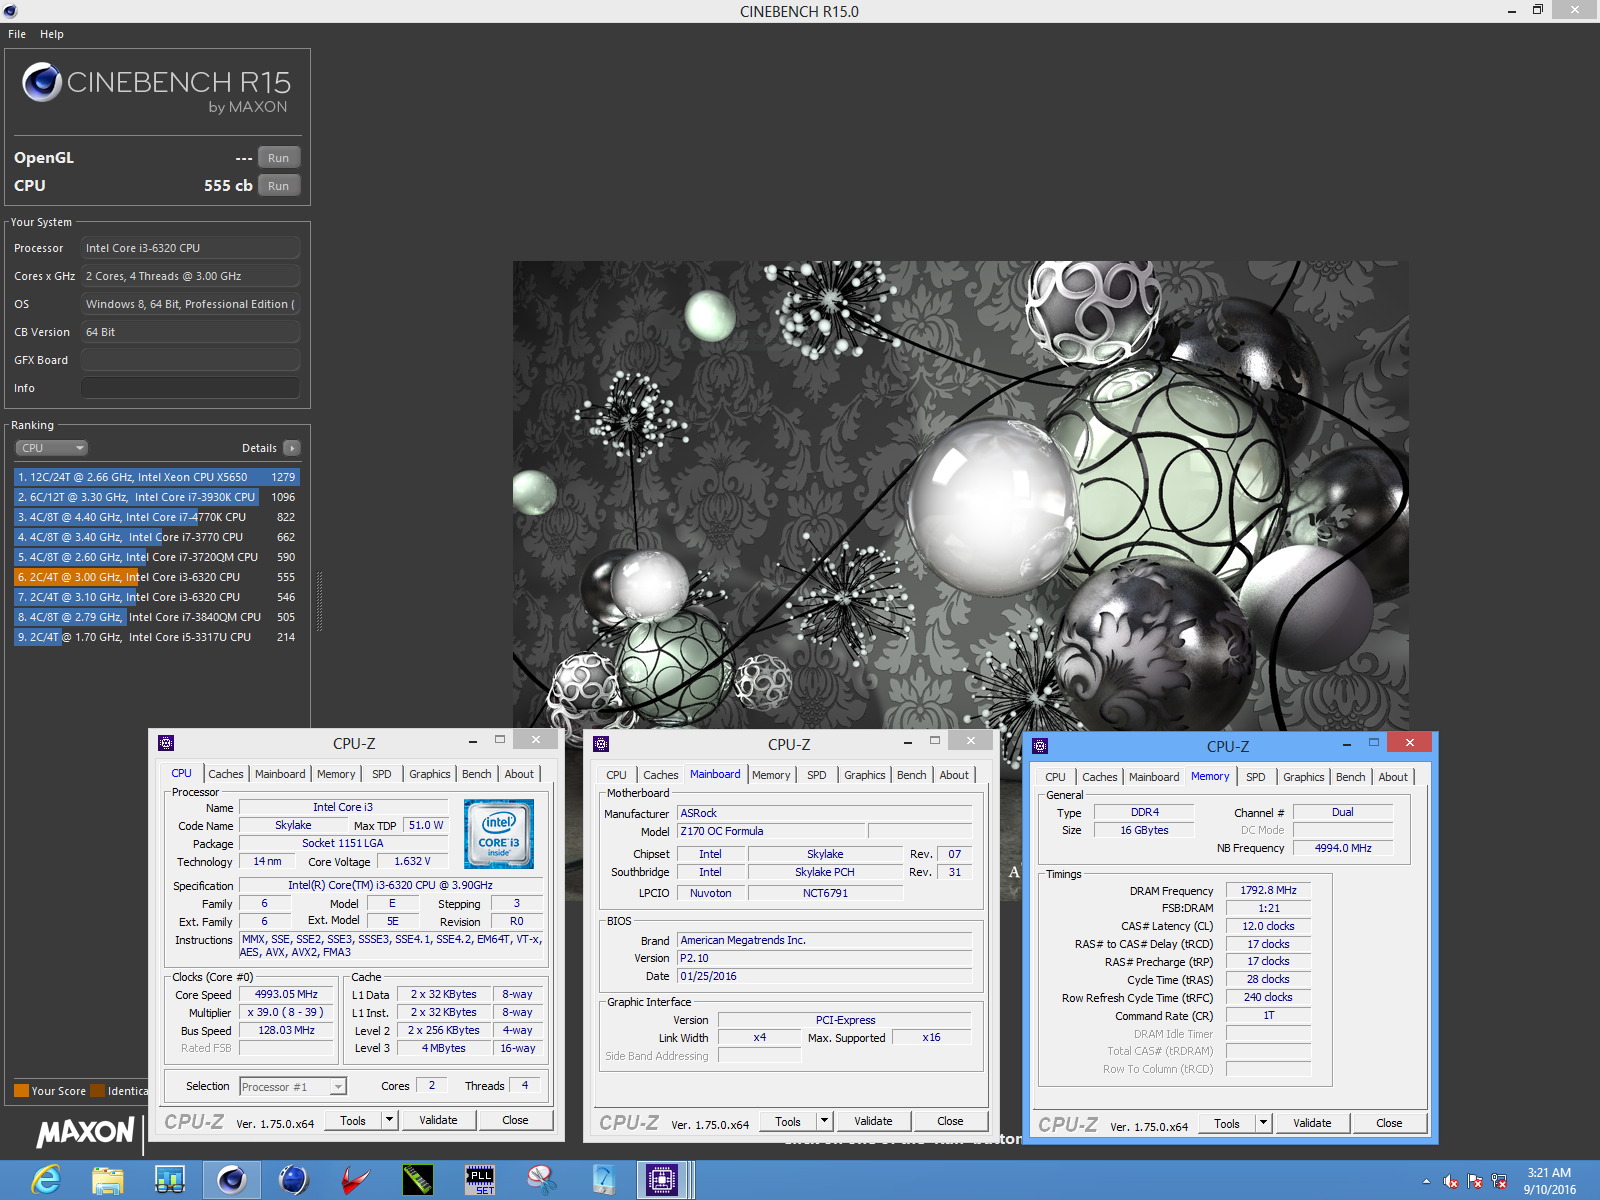Click the Info input field
This screenshot has width=1600, height=1200.
[190, 388]
